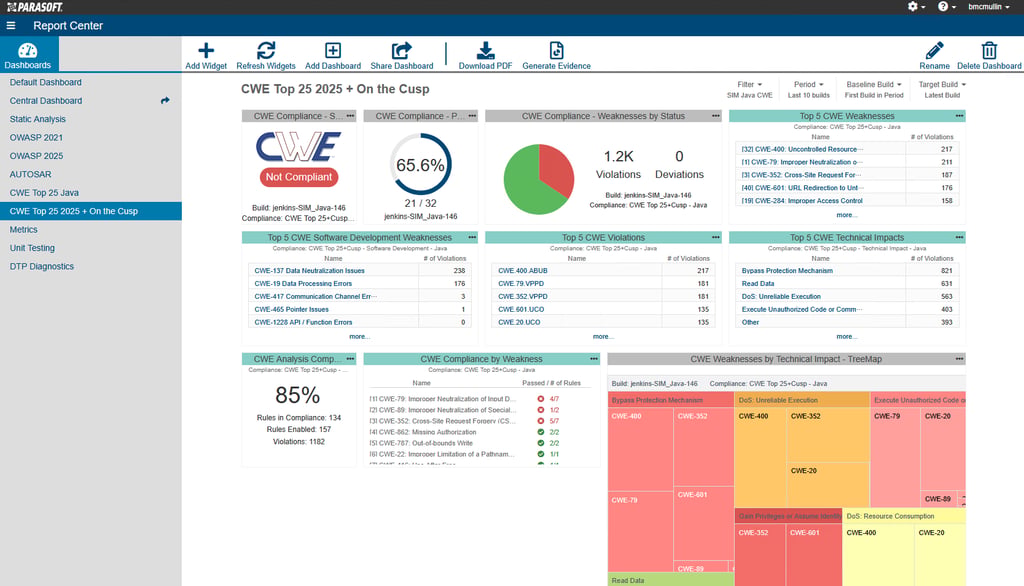The height and width of the screenshot is (586, 1024).
Task: Click the share arrow beside Central Dashboard
Action: click(165, 101)
